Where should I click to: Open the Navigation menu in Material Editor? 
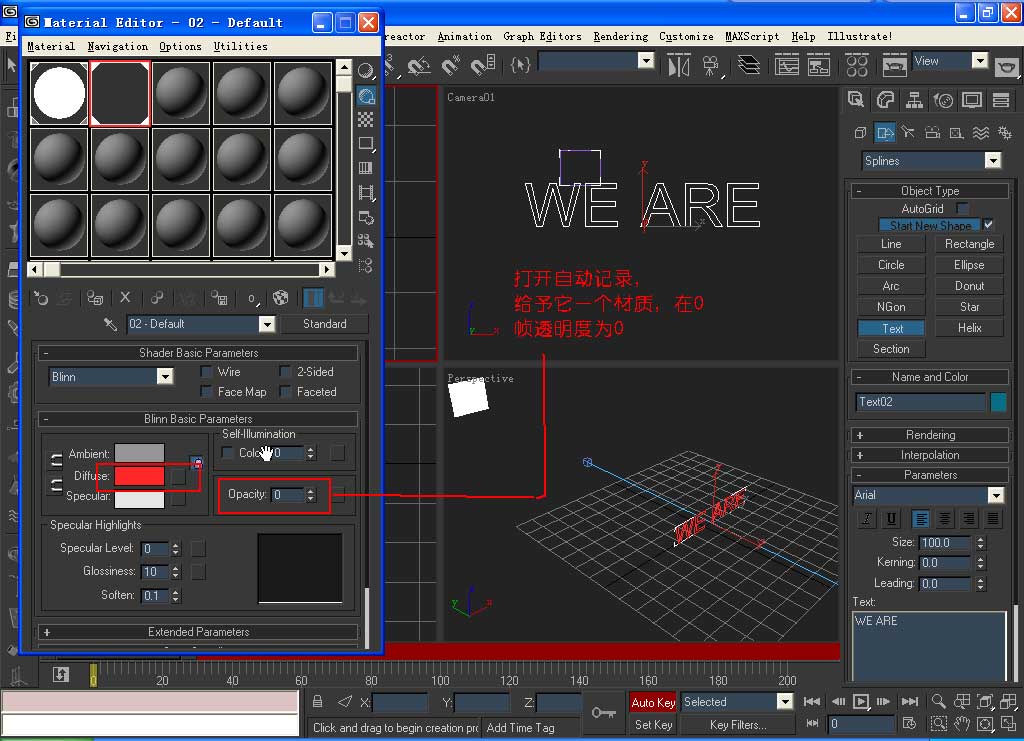point(118,46)
